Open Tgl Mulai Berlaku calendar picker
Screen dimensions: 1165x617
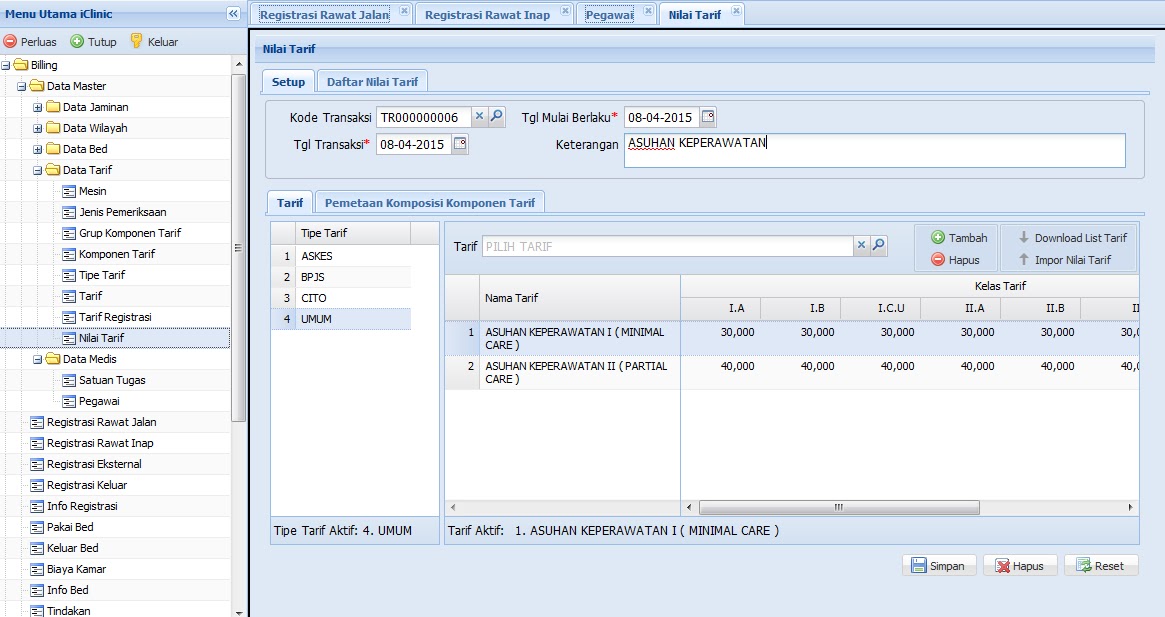point(708,117)
